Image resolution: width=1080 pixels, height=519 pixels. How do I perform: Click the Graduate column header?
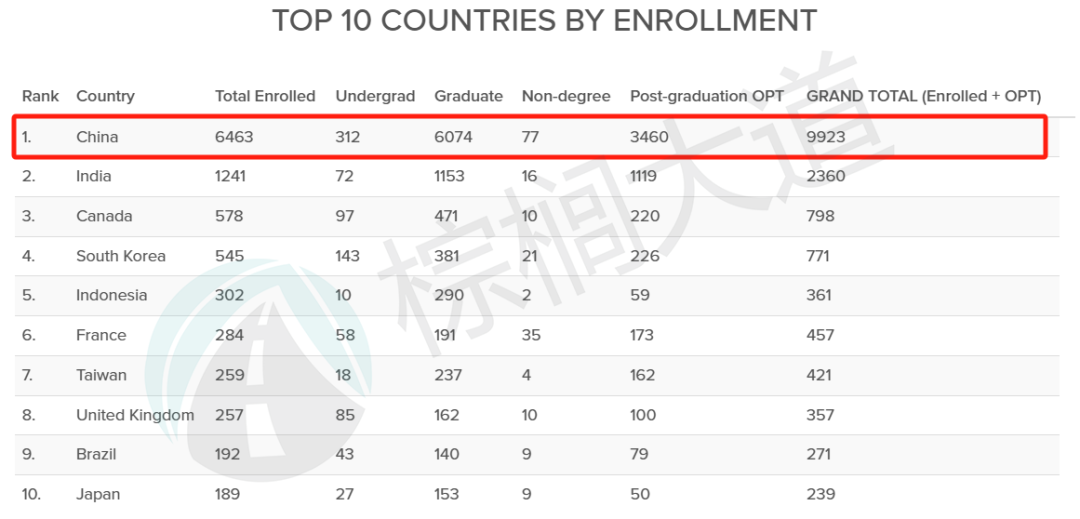468,96
